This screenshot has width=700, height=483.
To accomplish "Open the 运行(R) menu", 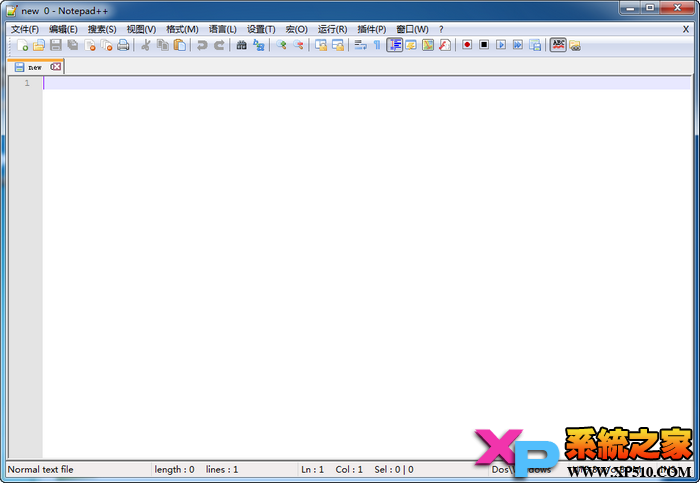I will click(333, 29).
